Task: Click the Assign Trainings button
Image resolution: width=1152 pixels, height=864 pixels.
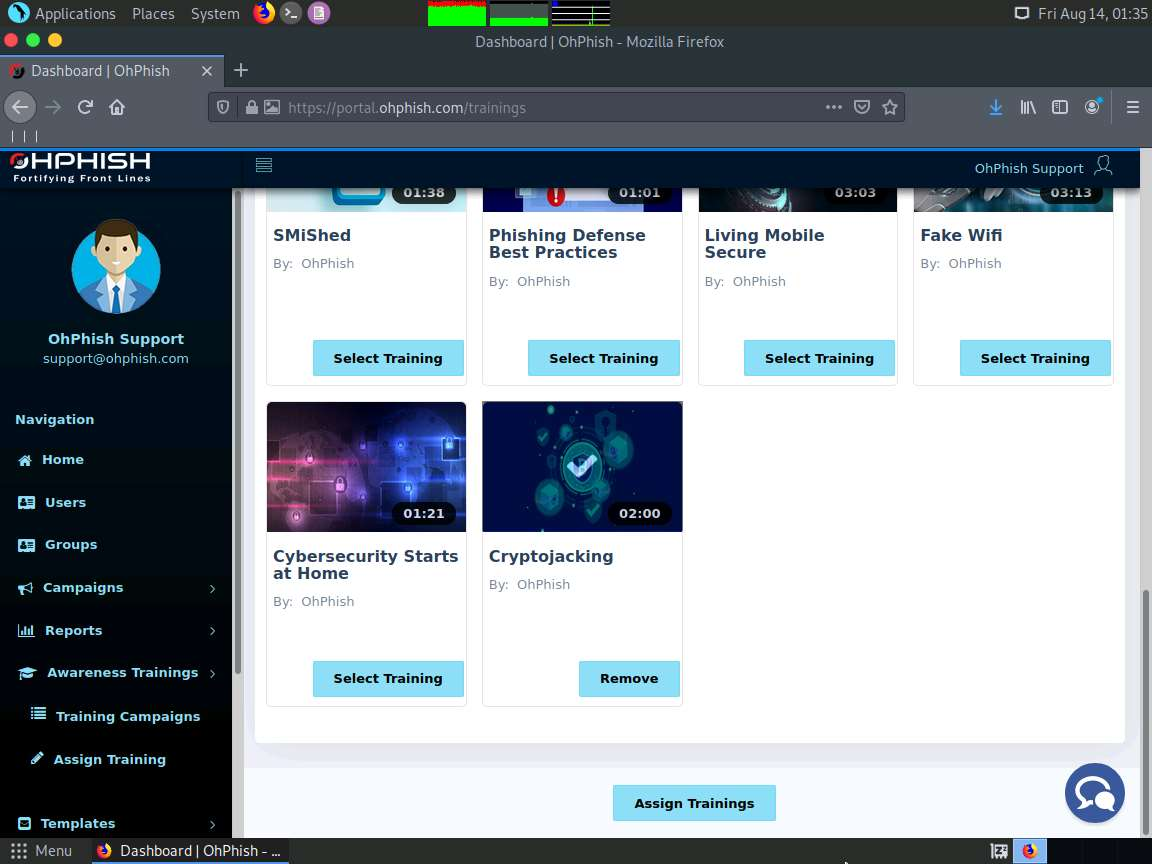Action: pos(694,803)
